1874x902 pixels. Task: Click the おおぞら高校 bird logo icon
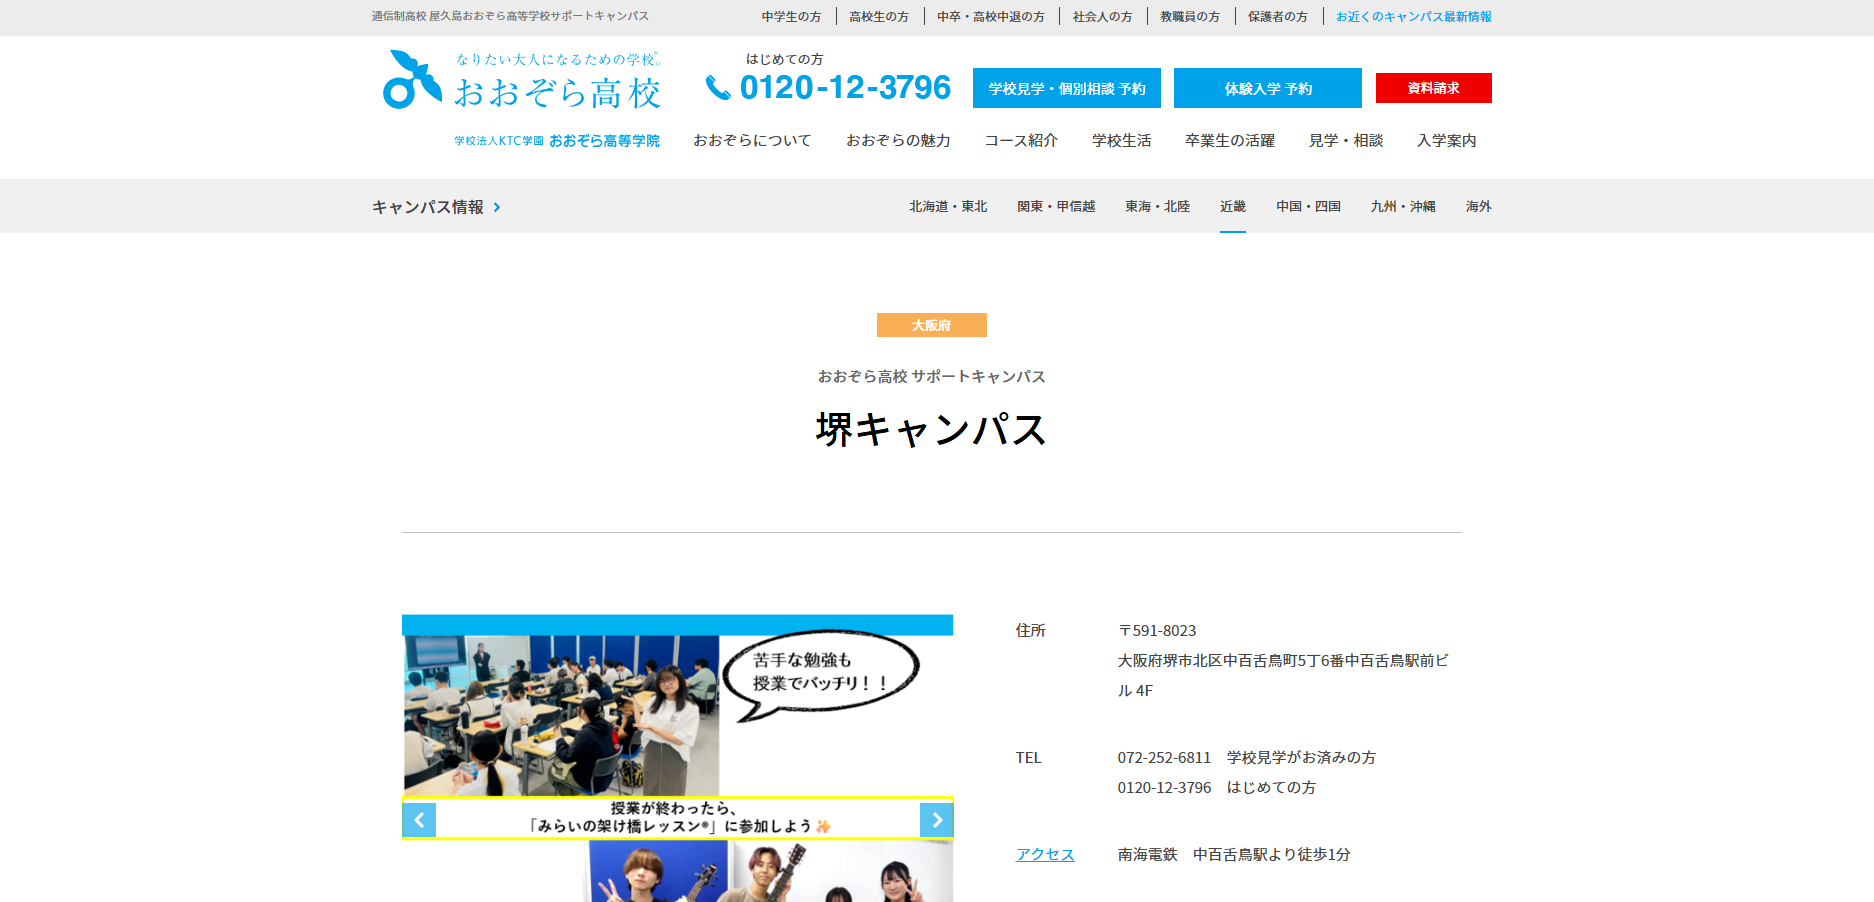pyautogui.click(x=412, y=80)
